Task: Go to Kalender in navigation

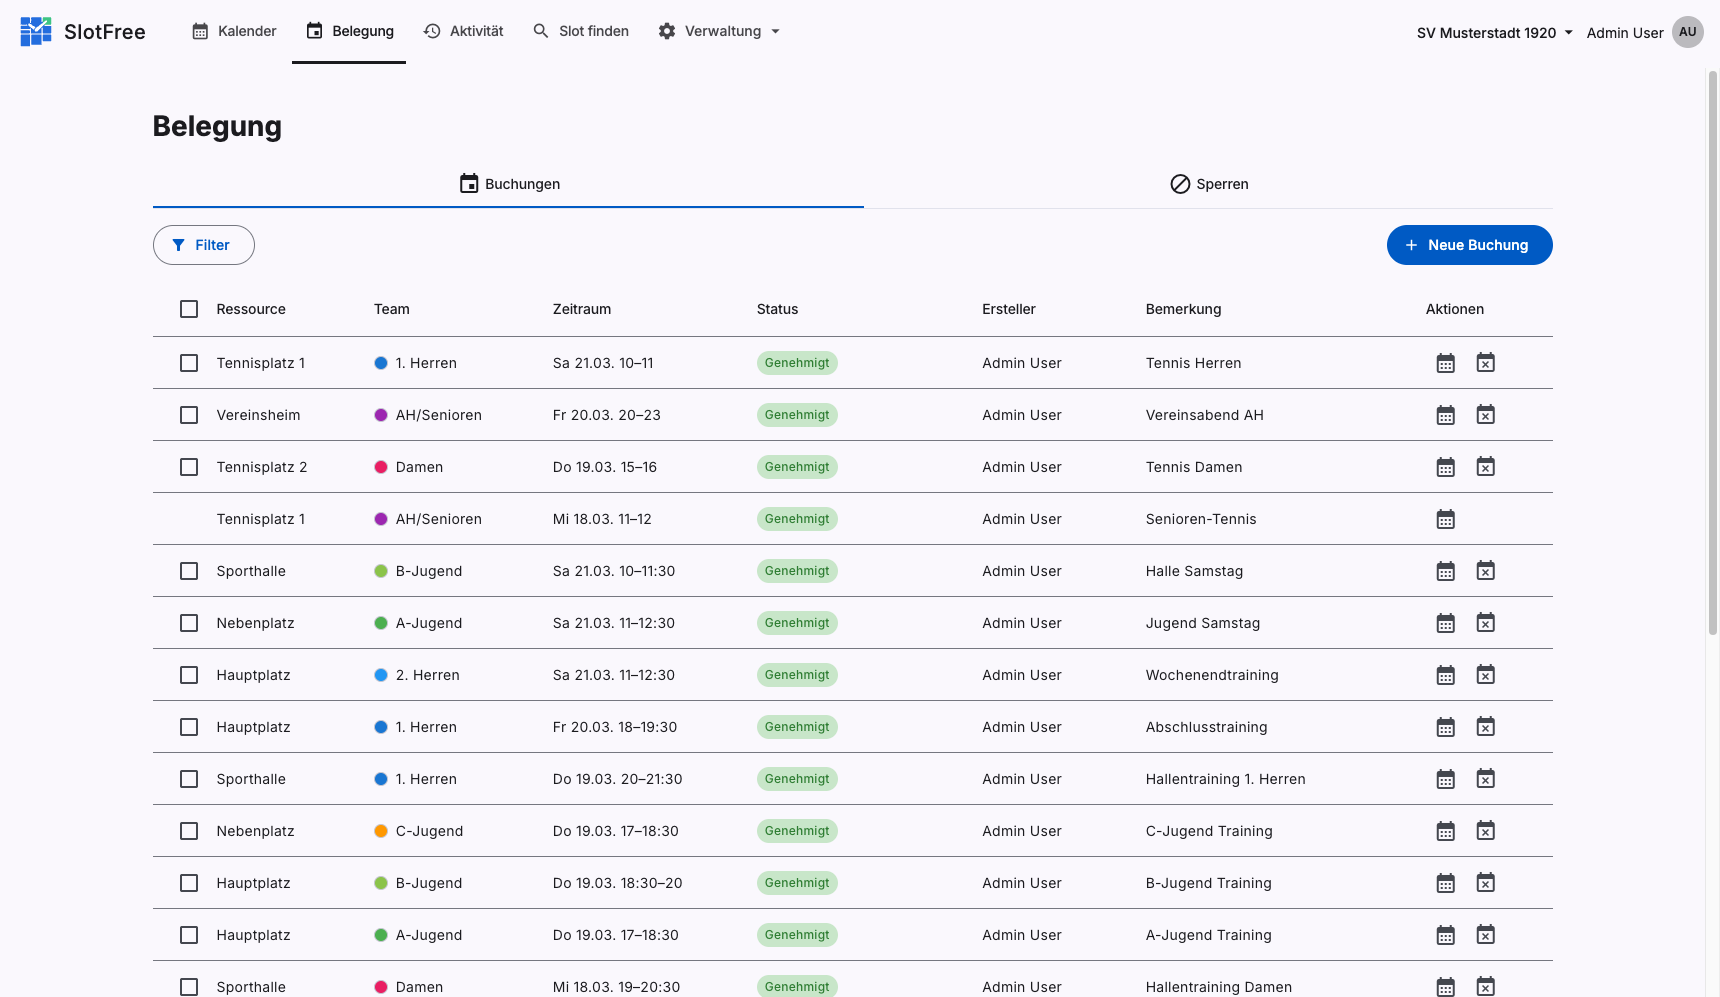Action: pos(234,31)
